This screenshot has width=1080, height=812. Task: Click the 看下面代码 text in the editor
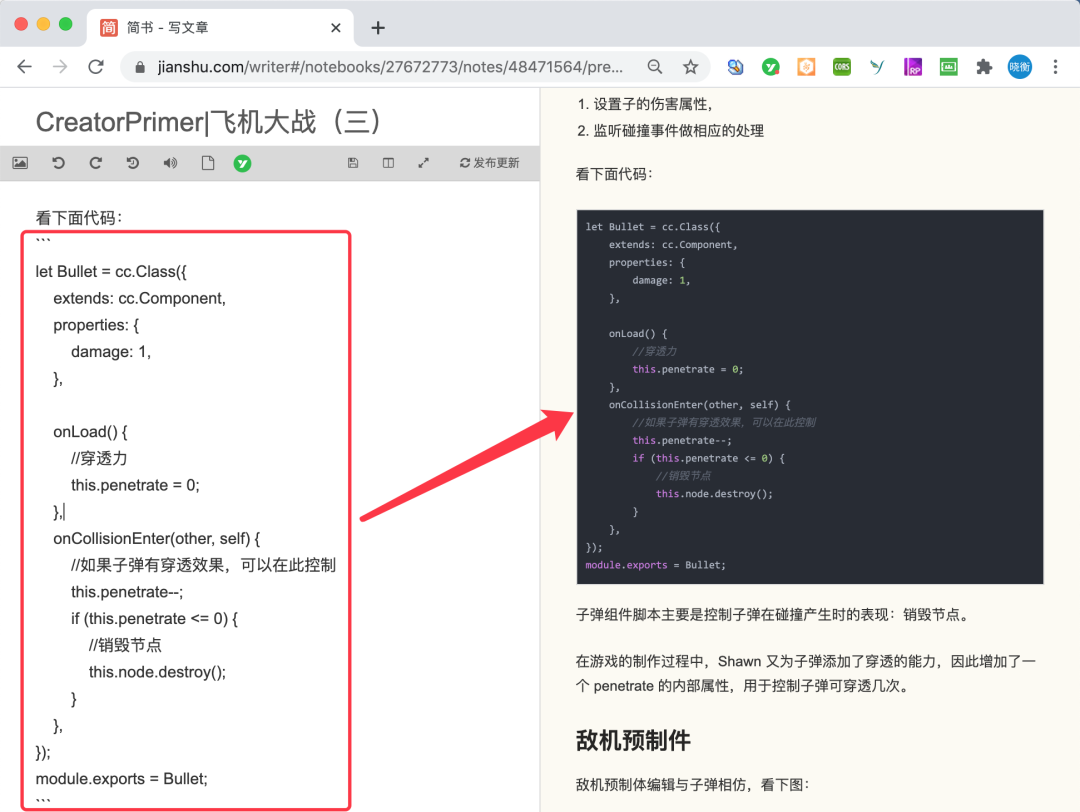coord(79,218)
